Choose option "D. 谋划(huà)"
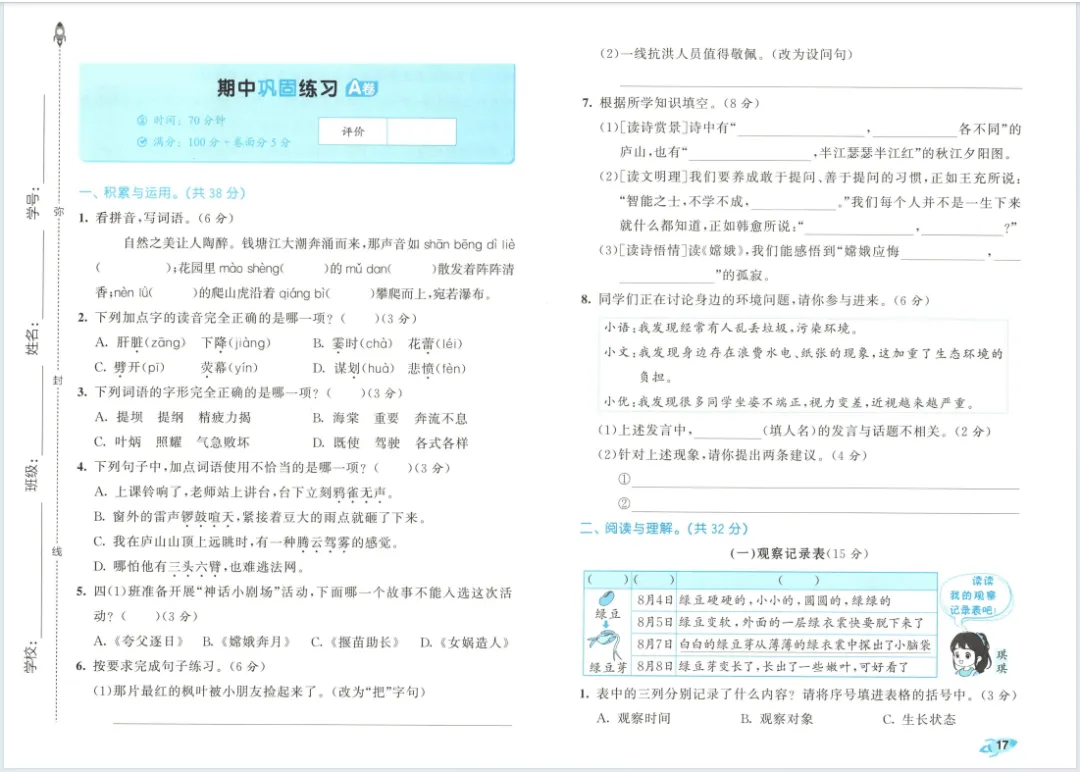Viewport: 1080px width, 772px height. coord(354,368)
